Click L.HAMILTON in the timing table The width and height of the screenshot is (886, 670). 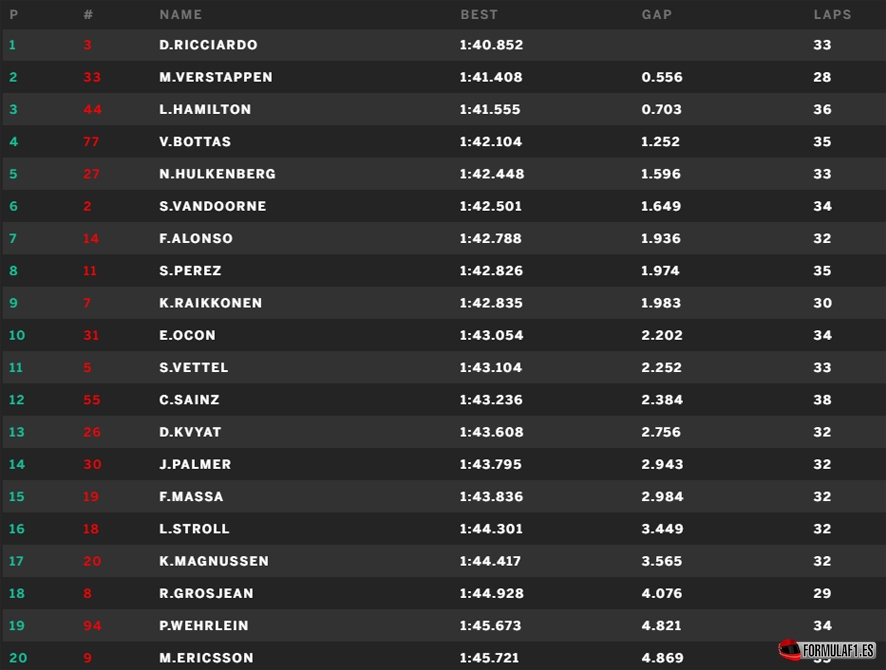(205, 110)
